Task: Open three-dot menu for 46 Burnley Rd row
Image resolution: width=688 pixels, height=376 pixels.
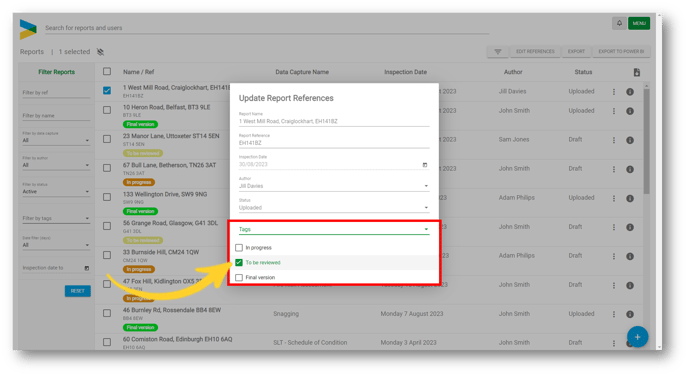Action: (614, 314)
